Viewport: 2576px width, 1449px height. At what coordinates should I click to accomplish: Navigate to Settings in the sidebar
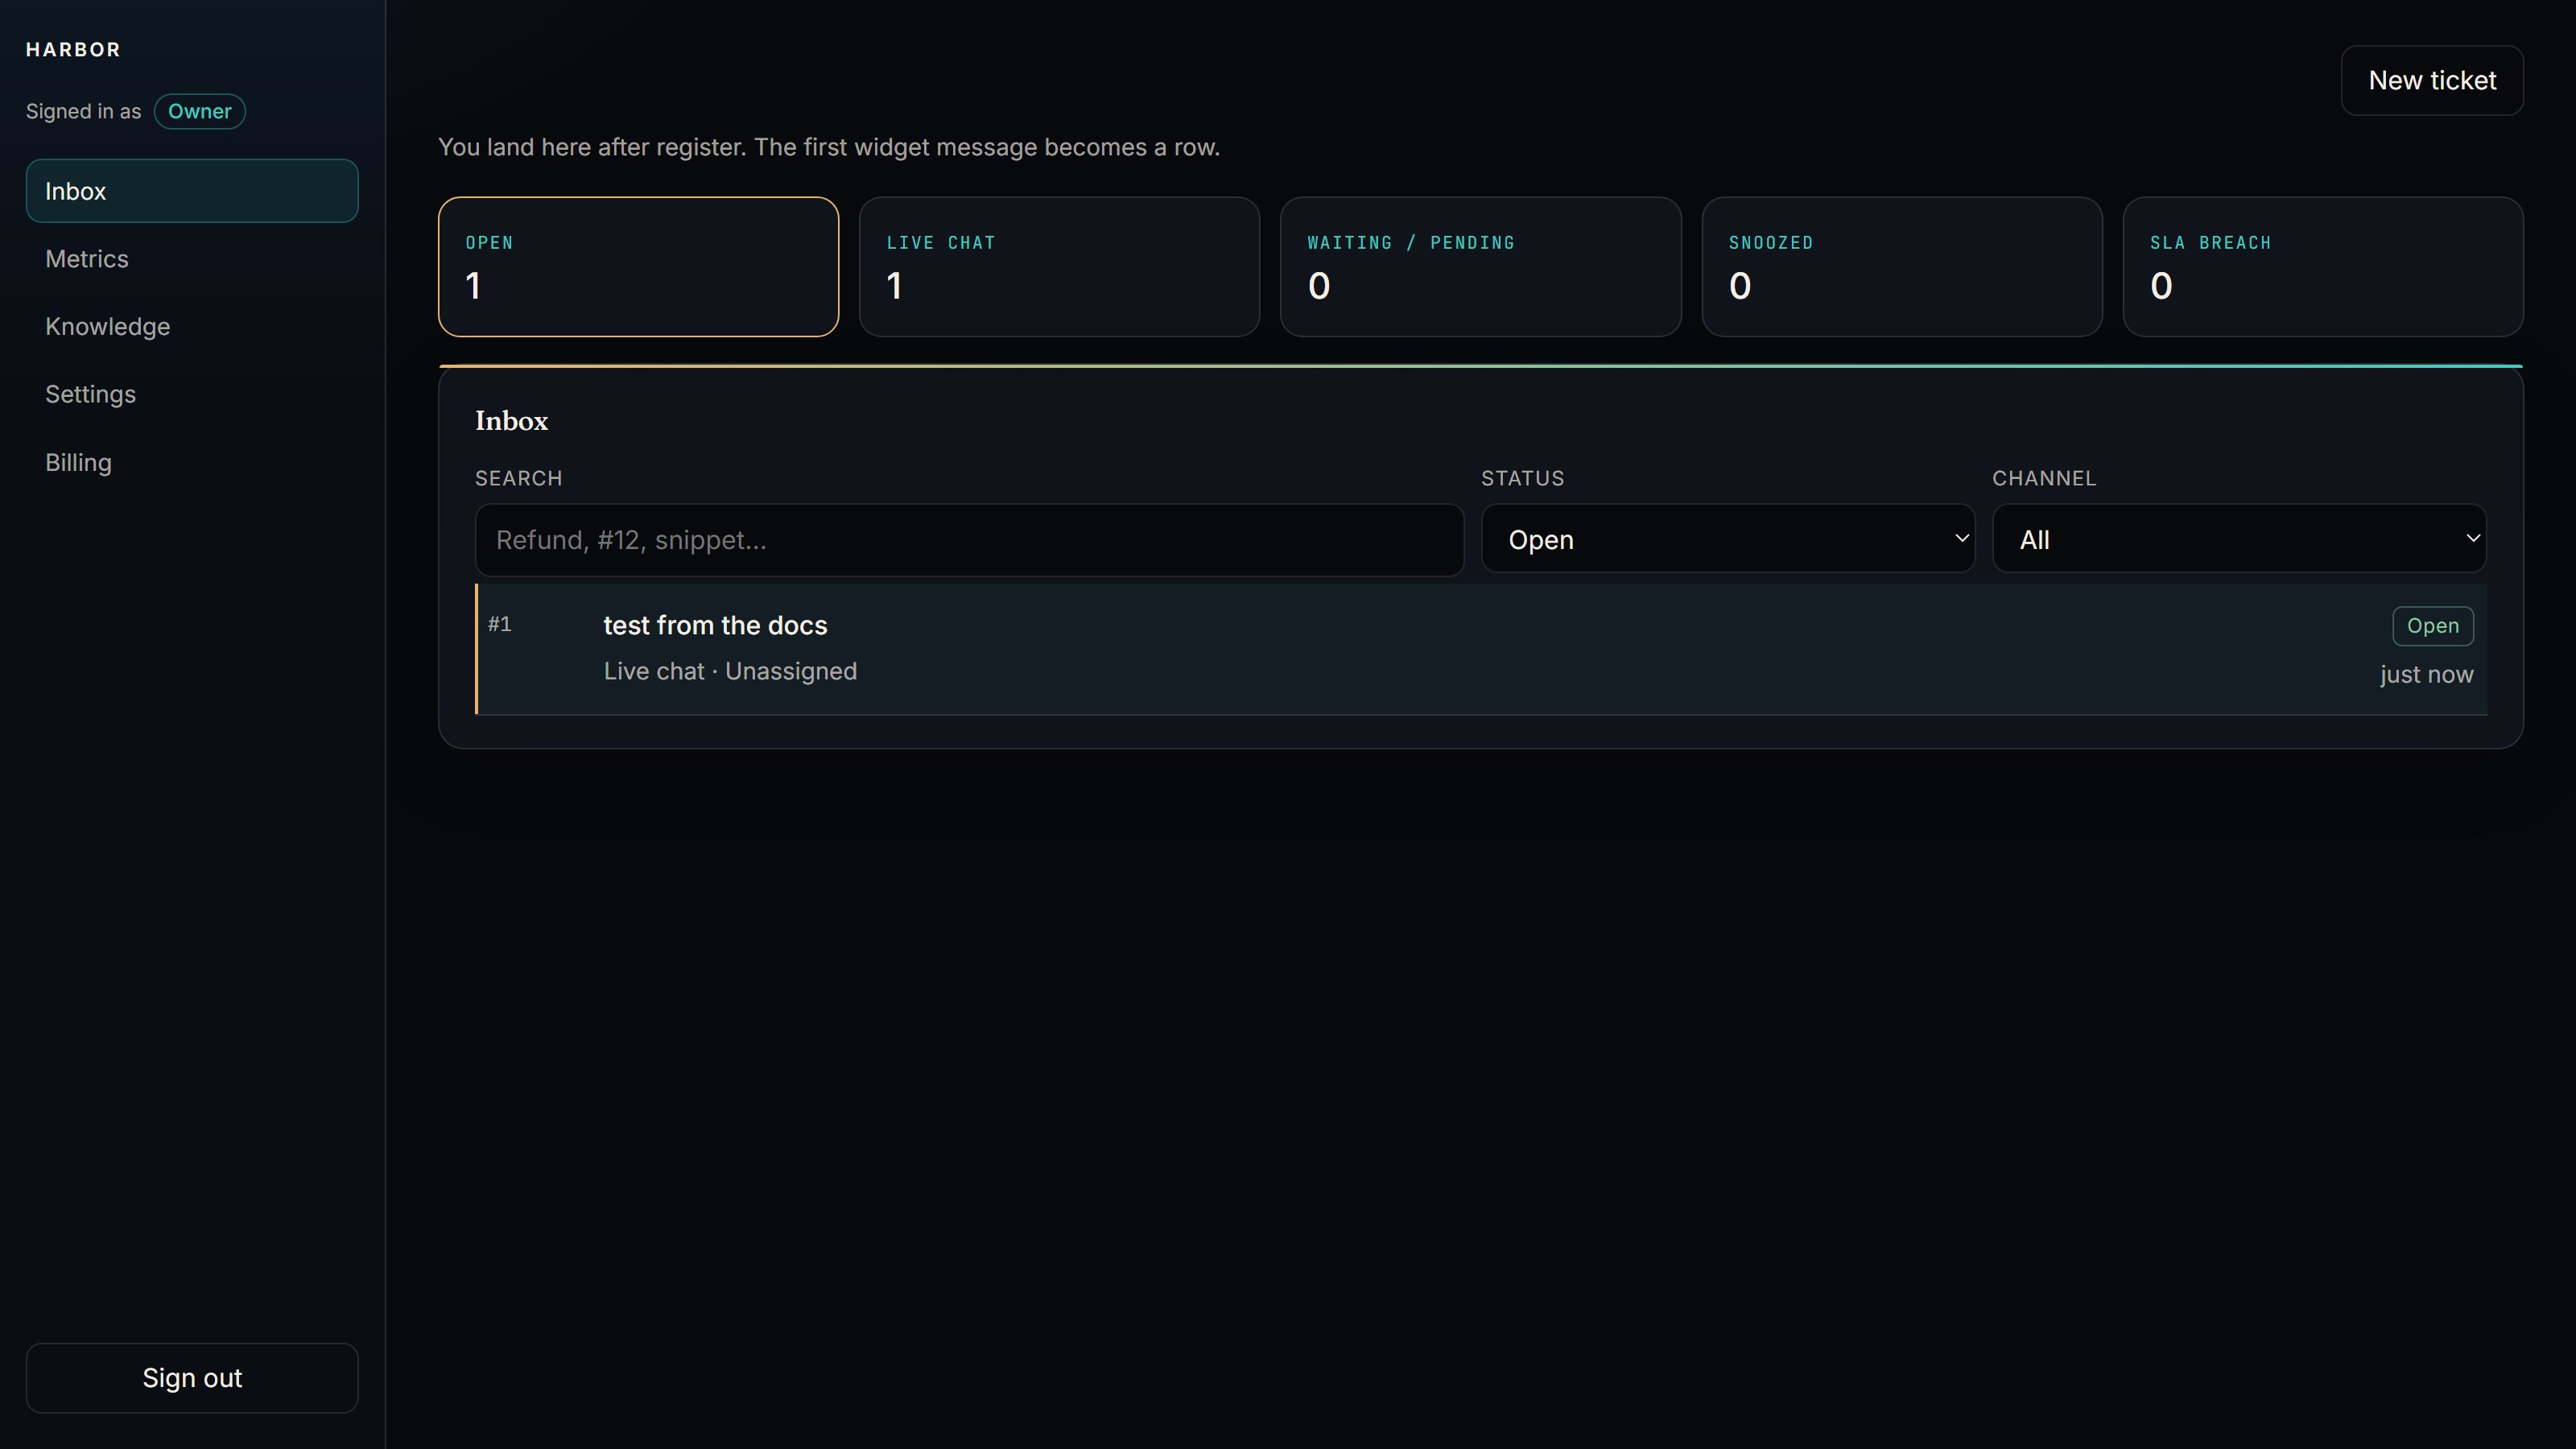(192, 394)
